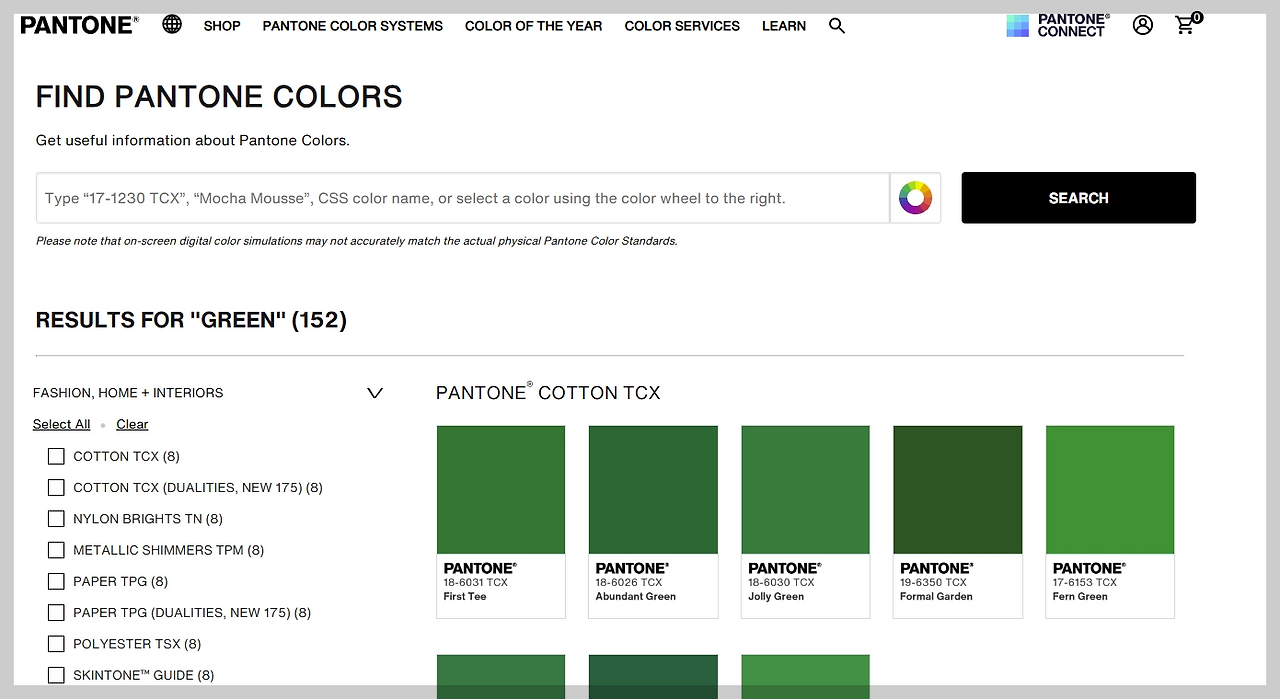Click the Select All link
This screenshot has width=1280, height=699.
tap(61, 424)
